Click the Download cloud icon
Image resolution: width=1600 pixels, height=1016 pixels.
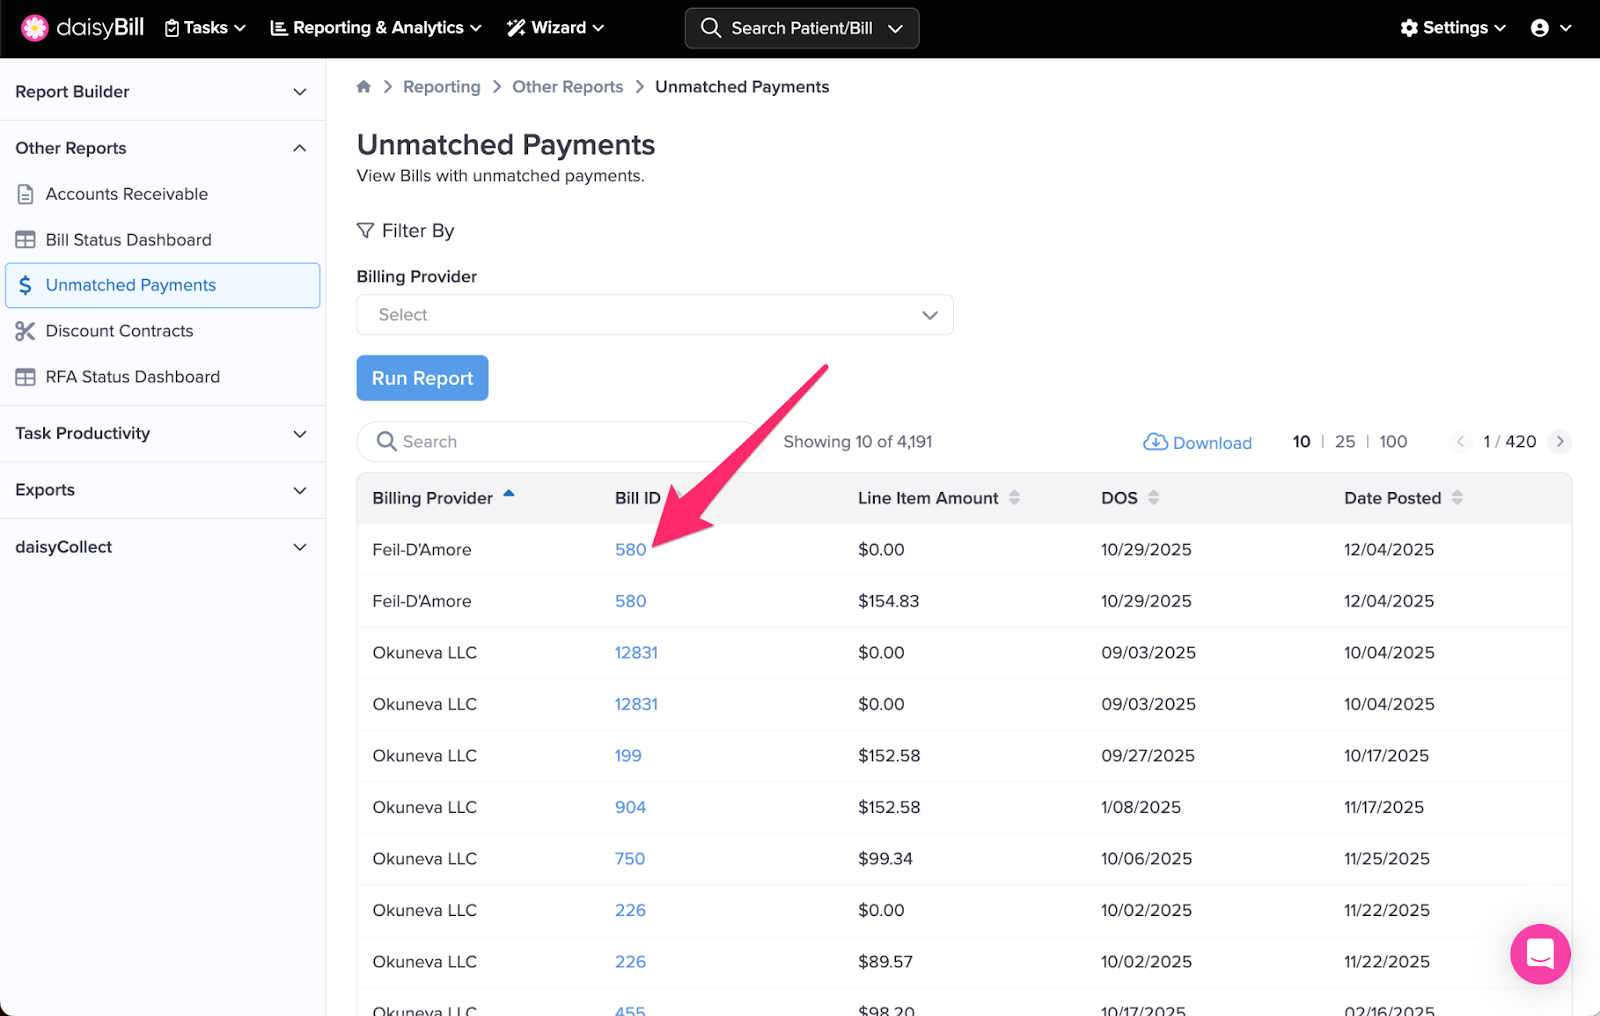(x=1155, y=442)
